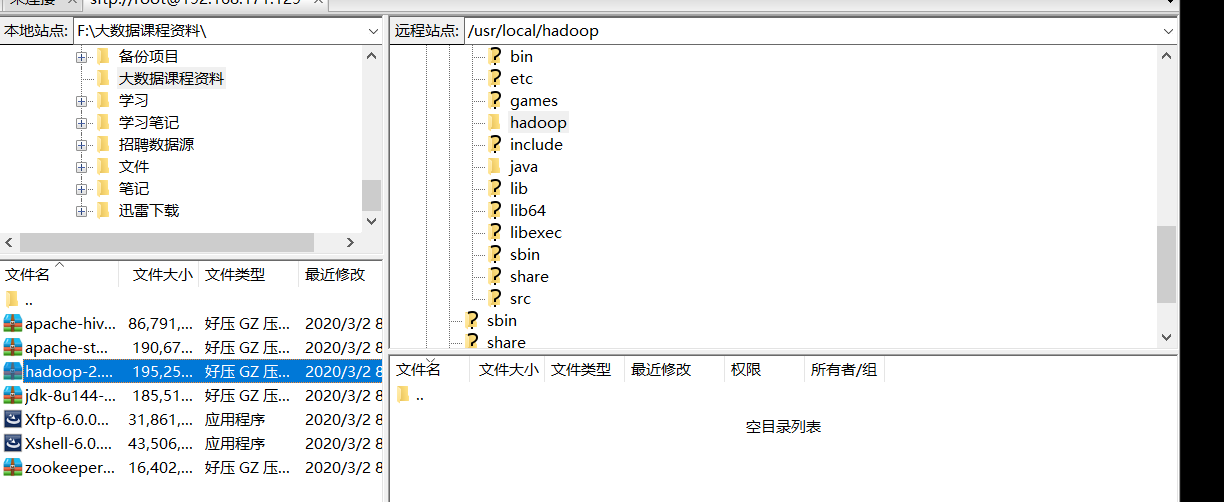This screenshot has height=502, width=1224.
Task: Select the apache-st archive file
Action: (191, 347)
